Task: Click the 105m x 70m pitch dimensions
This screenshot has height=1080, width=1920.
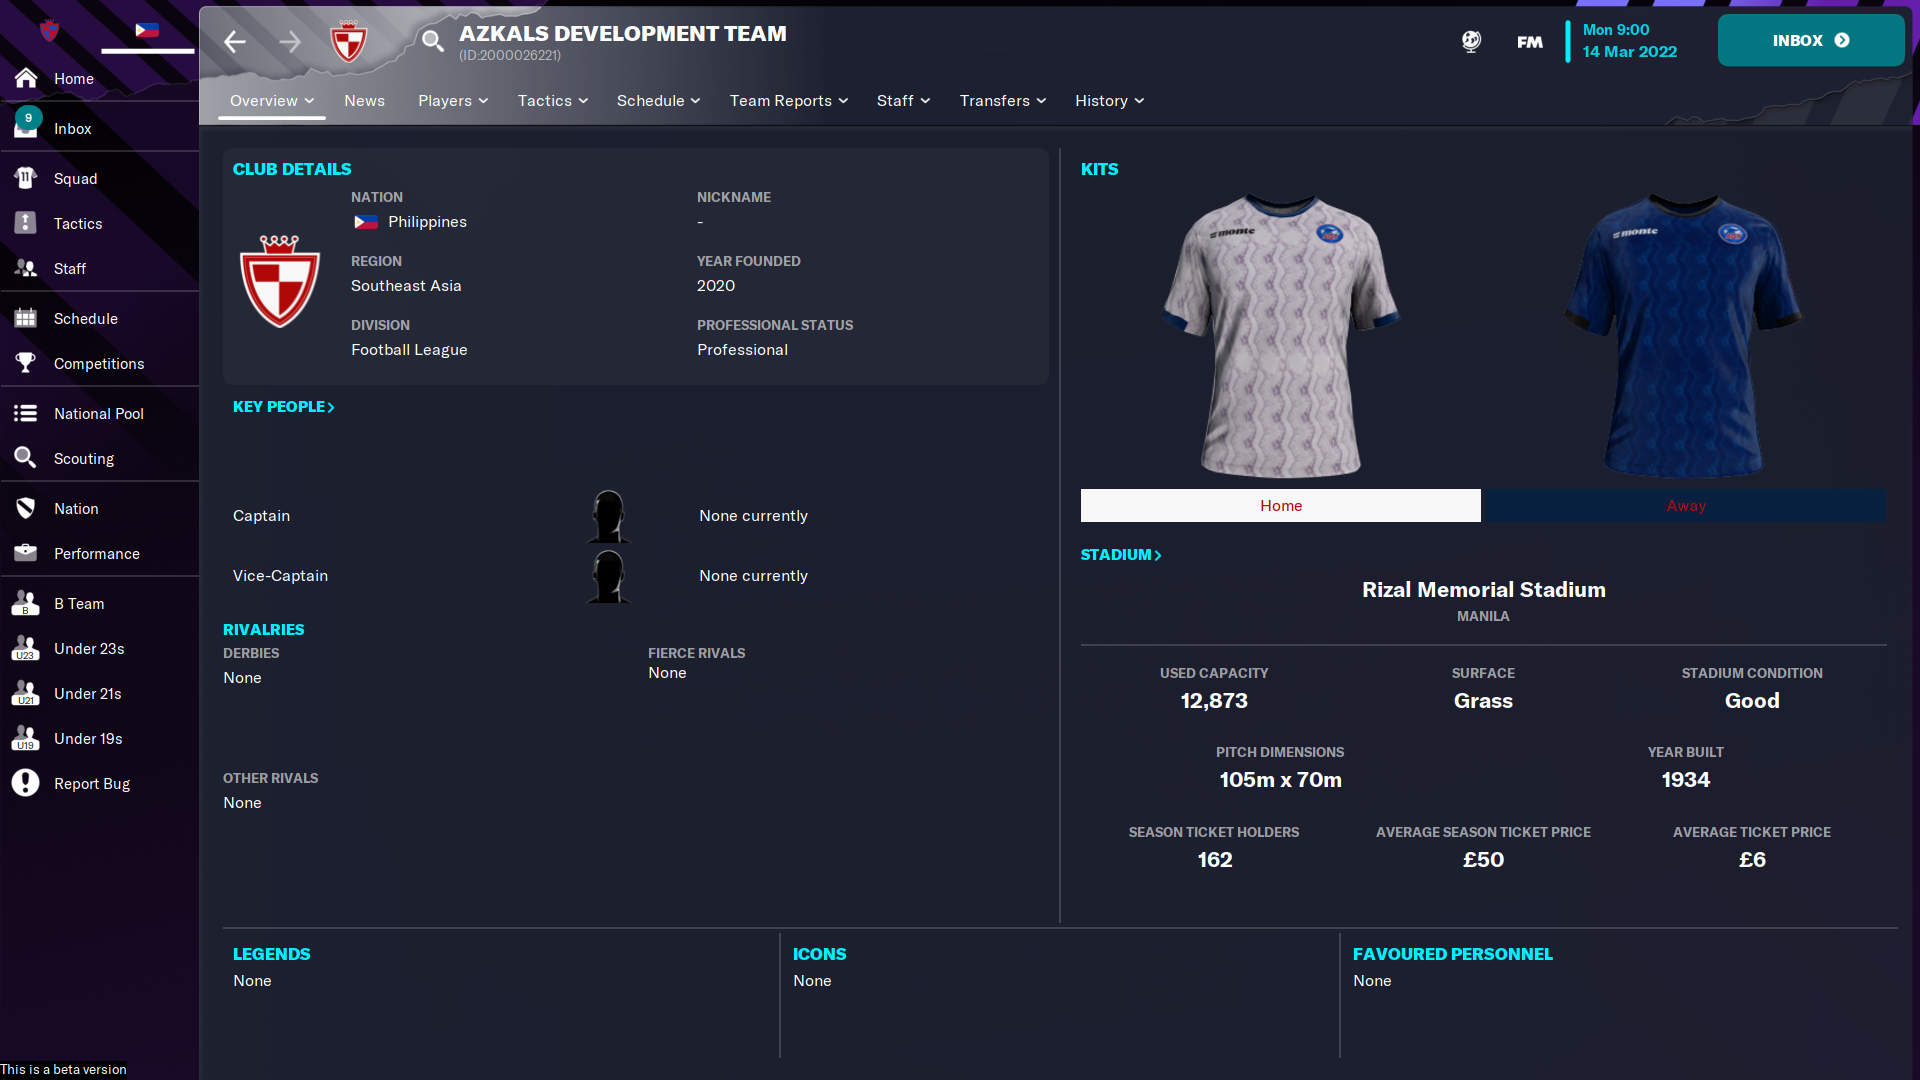Action: [1280, 780]
